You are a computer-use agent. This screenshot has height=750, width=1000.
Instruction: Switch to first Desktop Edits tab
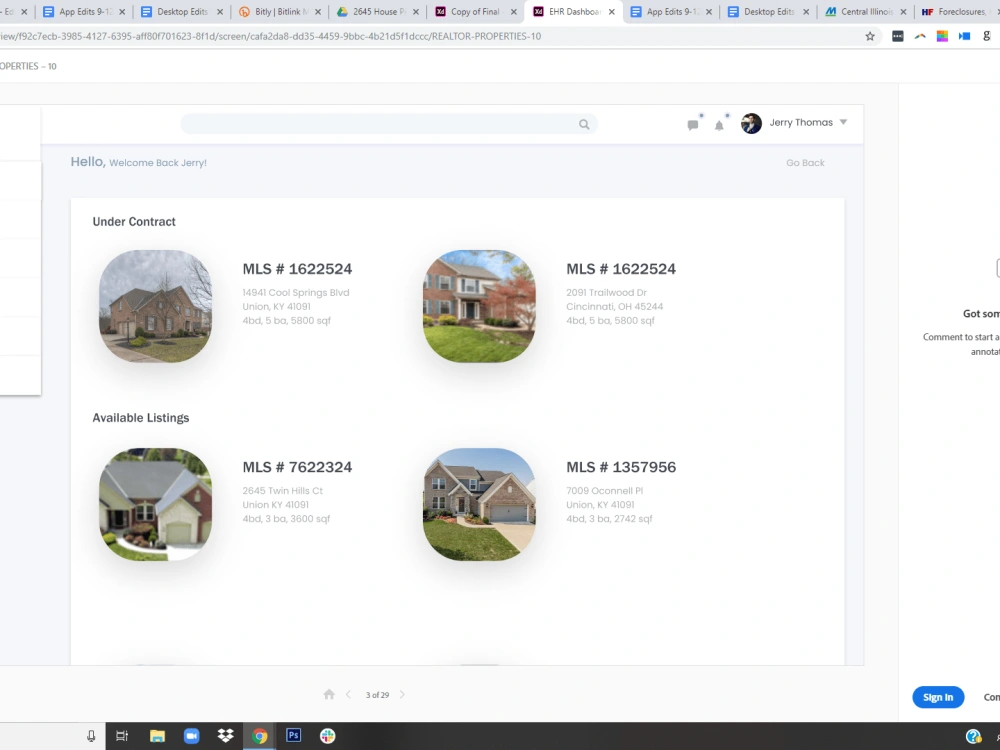pyautogui.click(x=181, y=11)
